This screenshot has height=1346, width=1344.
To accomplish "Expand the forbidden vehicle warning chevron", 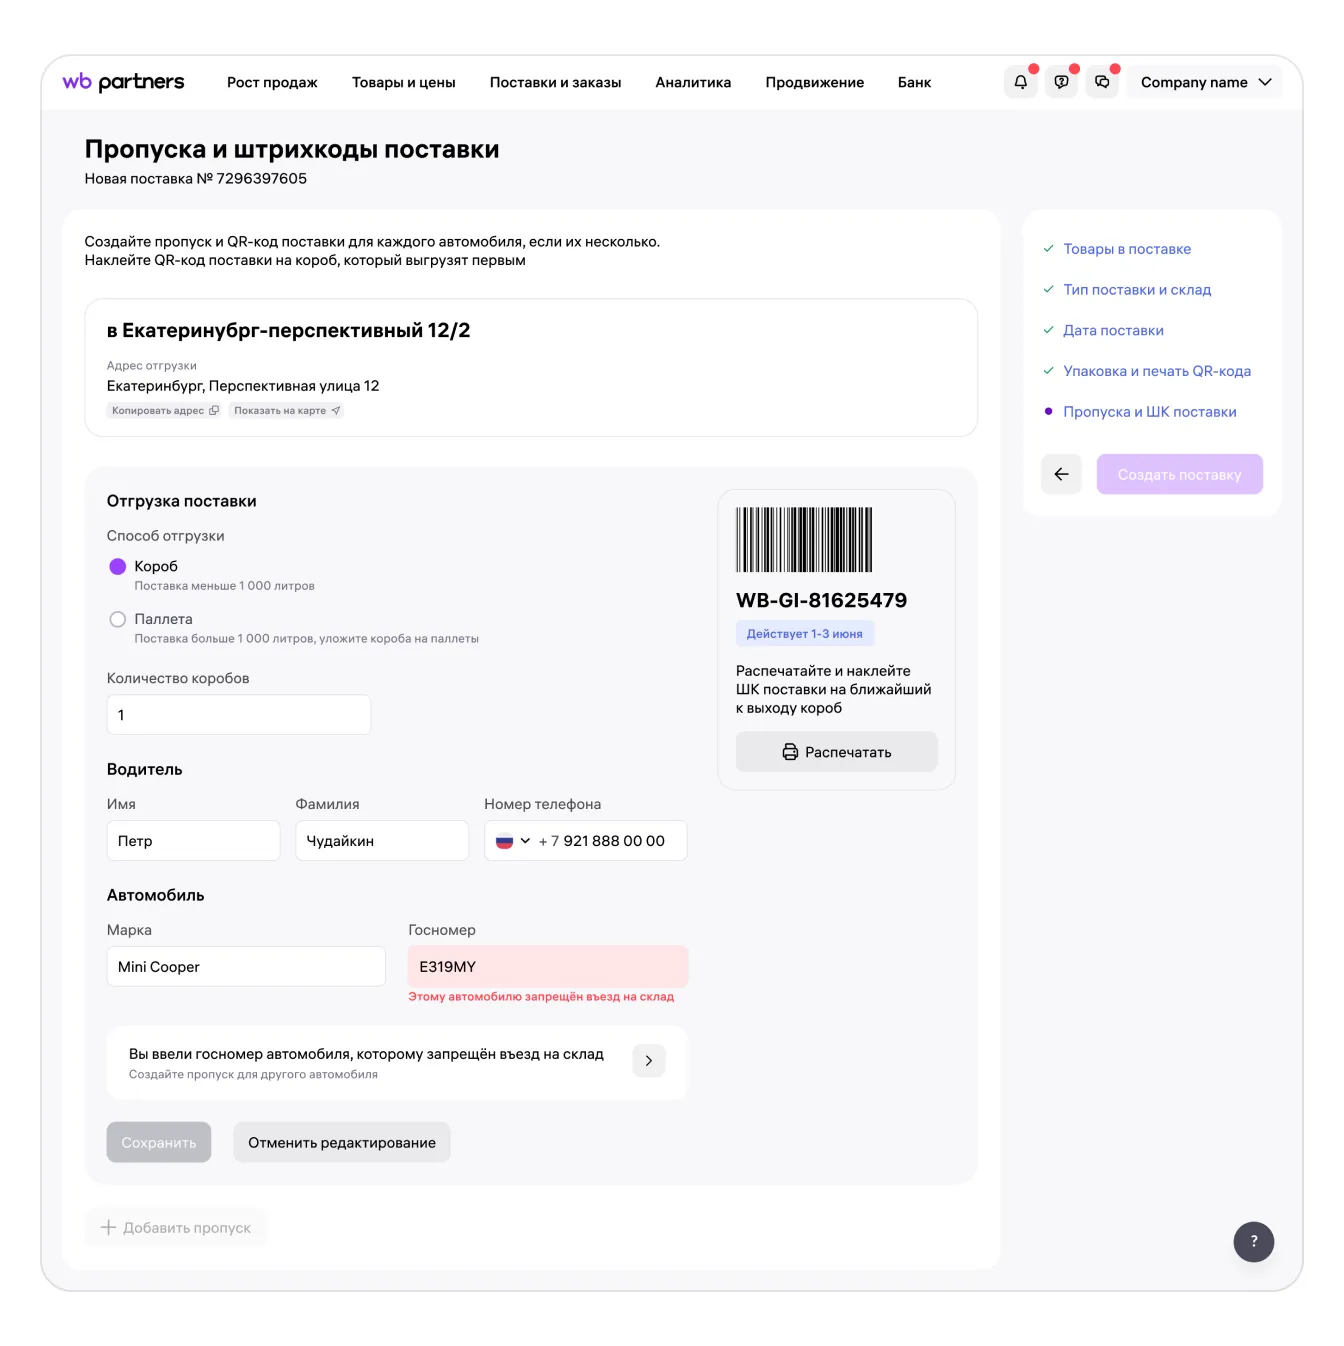I will point(648,1061).
